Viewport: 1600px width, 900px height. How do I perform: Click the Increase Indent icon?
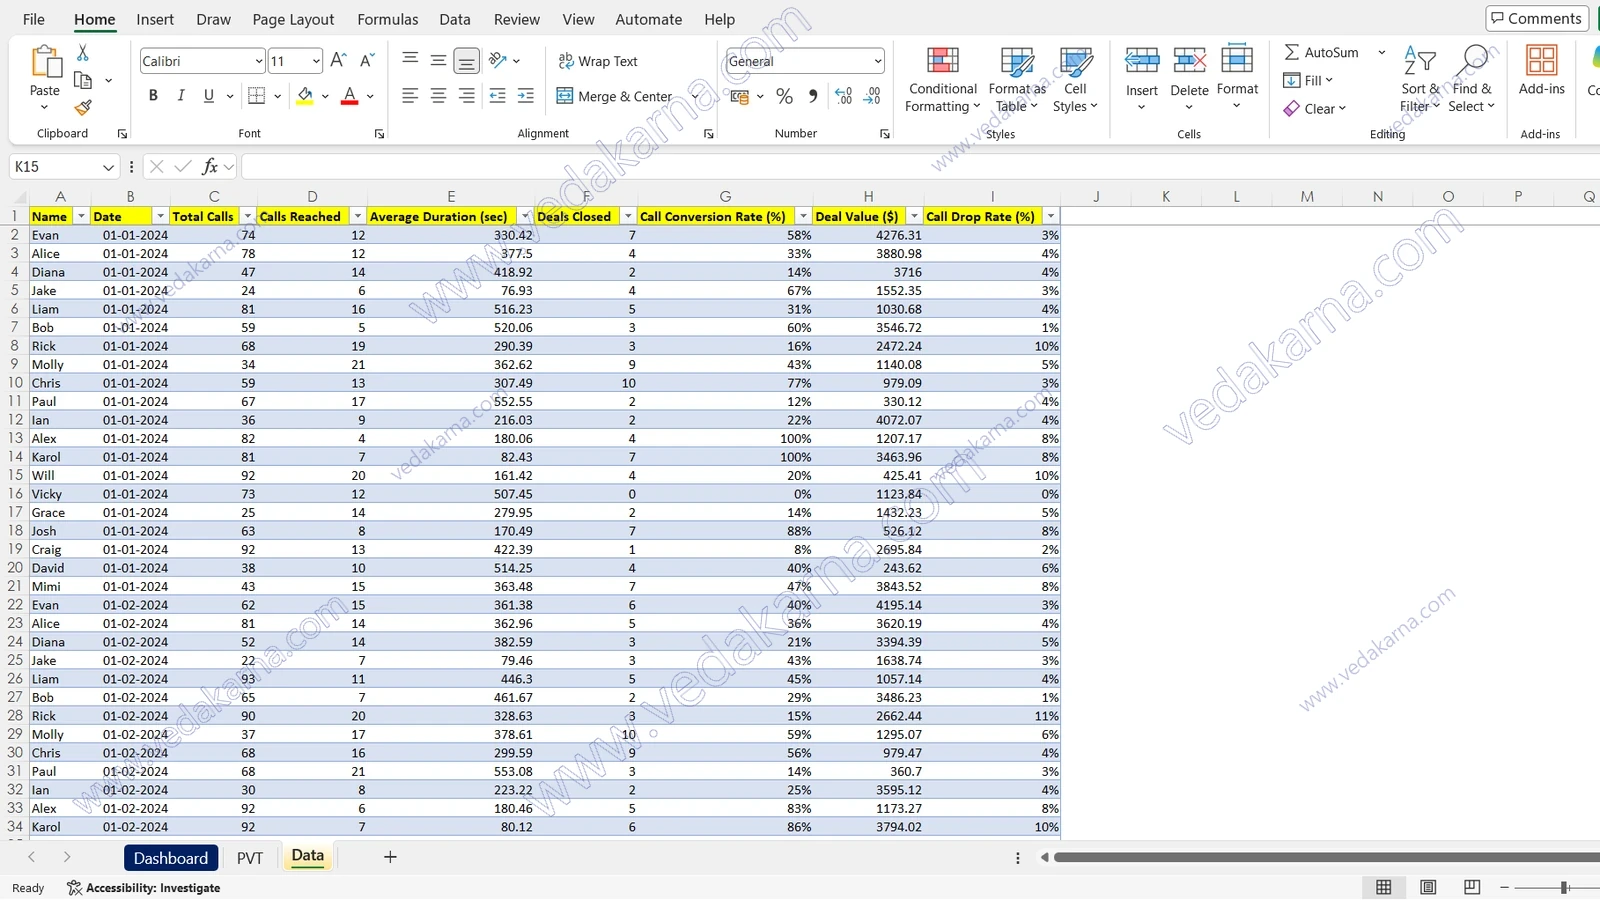525,96
